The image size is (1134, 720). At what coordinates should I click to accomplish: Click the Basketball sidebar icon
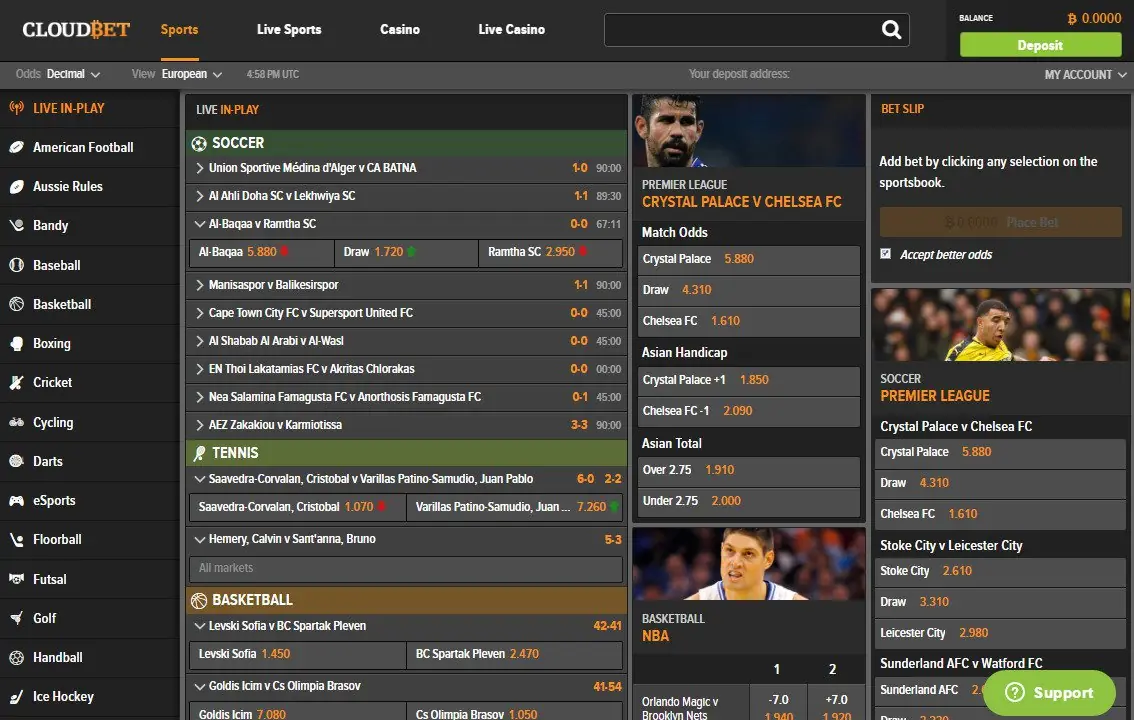17,304
